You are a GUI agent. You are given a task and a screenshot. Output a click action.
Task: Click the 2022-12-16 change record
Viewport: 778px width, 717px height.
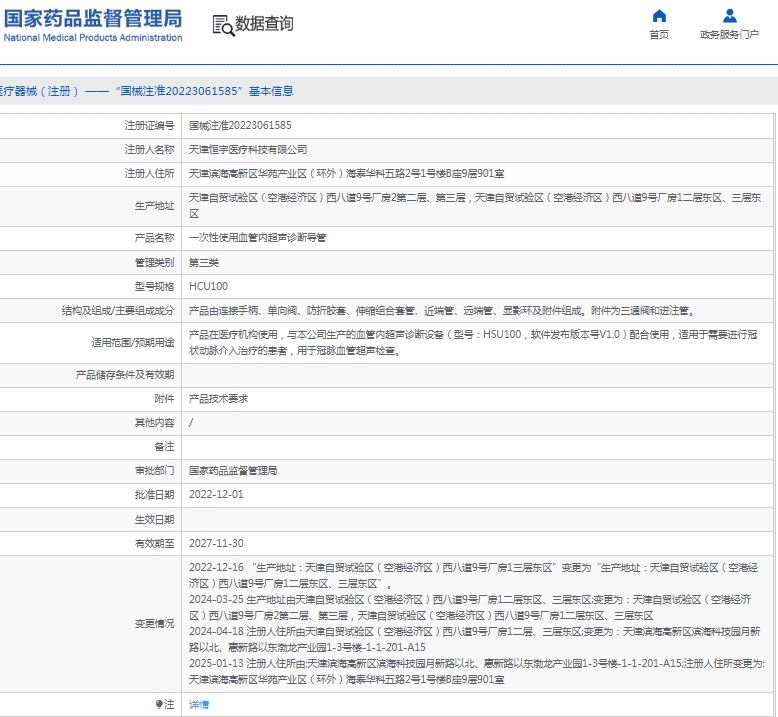[473, 575]
